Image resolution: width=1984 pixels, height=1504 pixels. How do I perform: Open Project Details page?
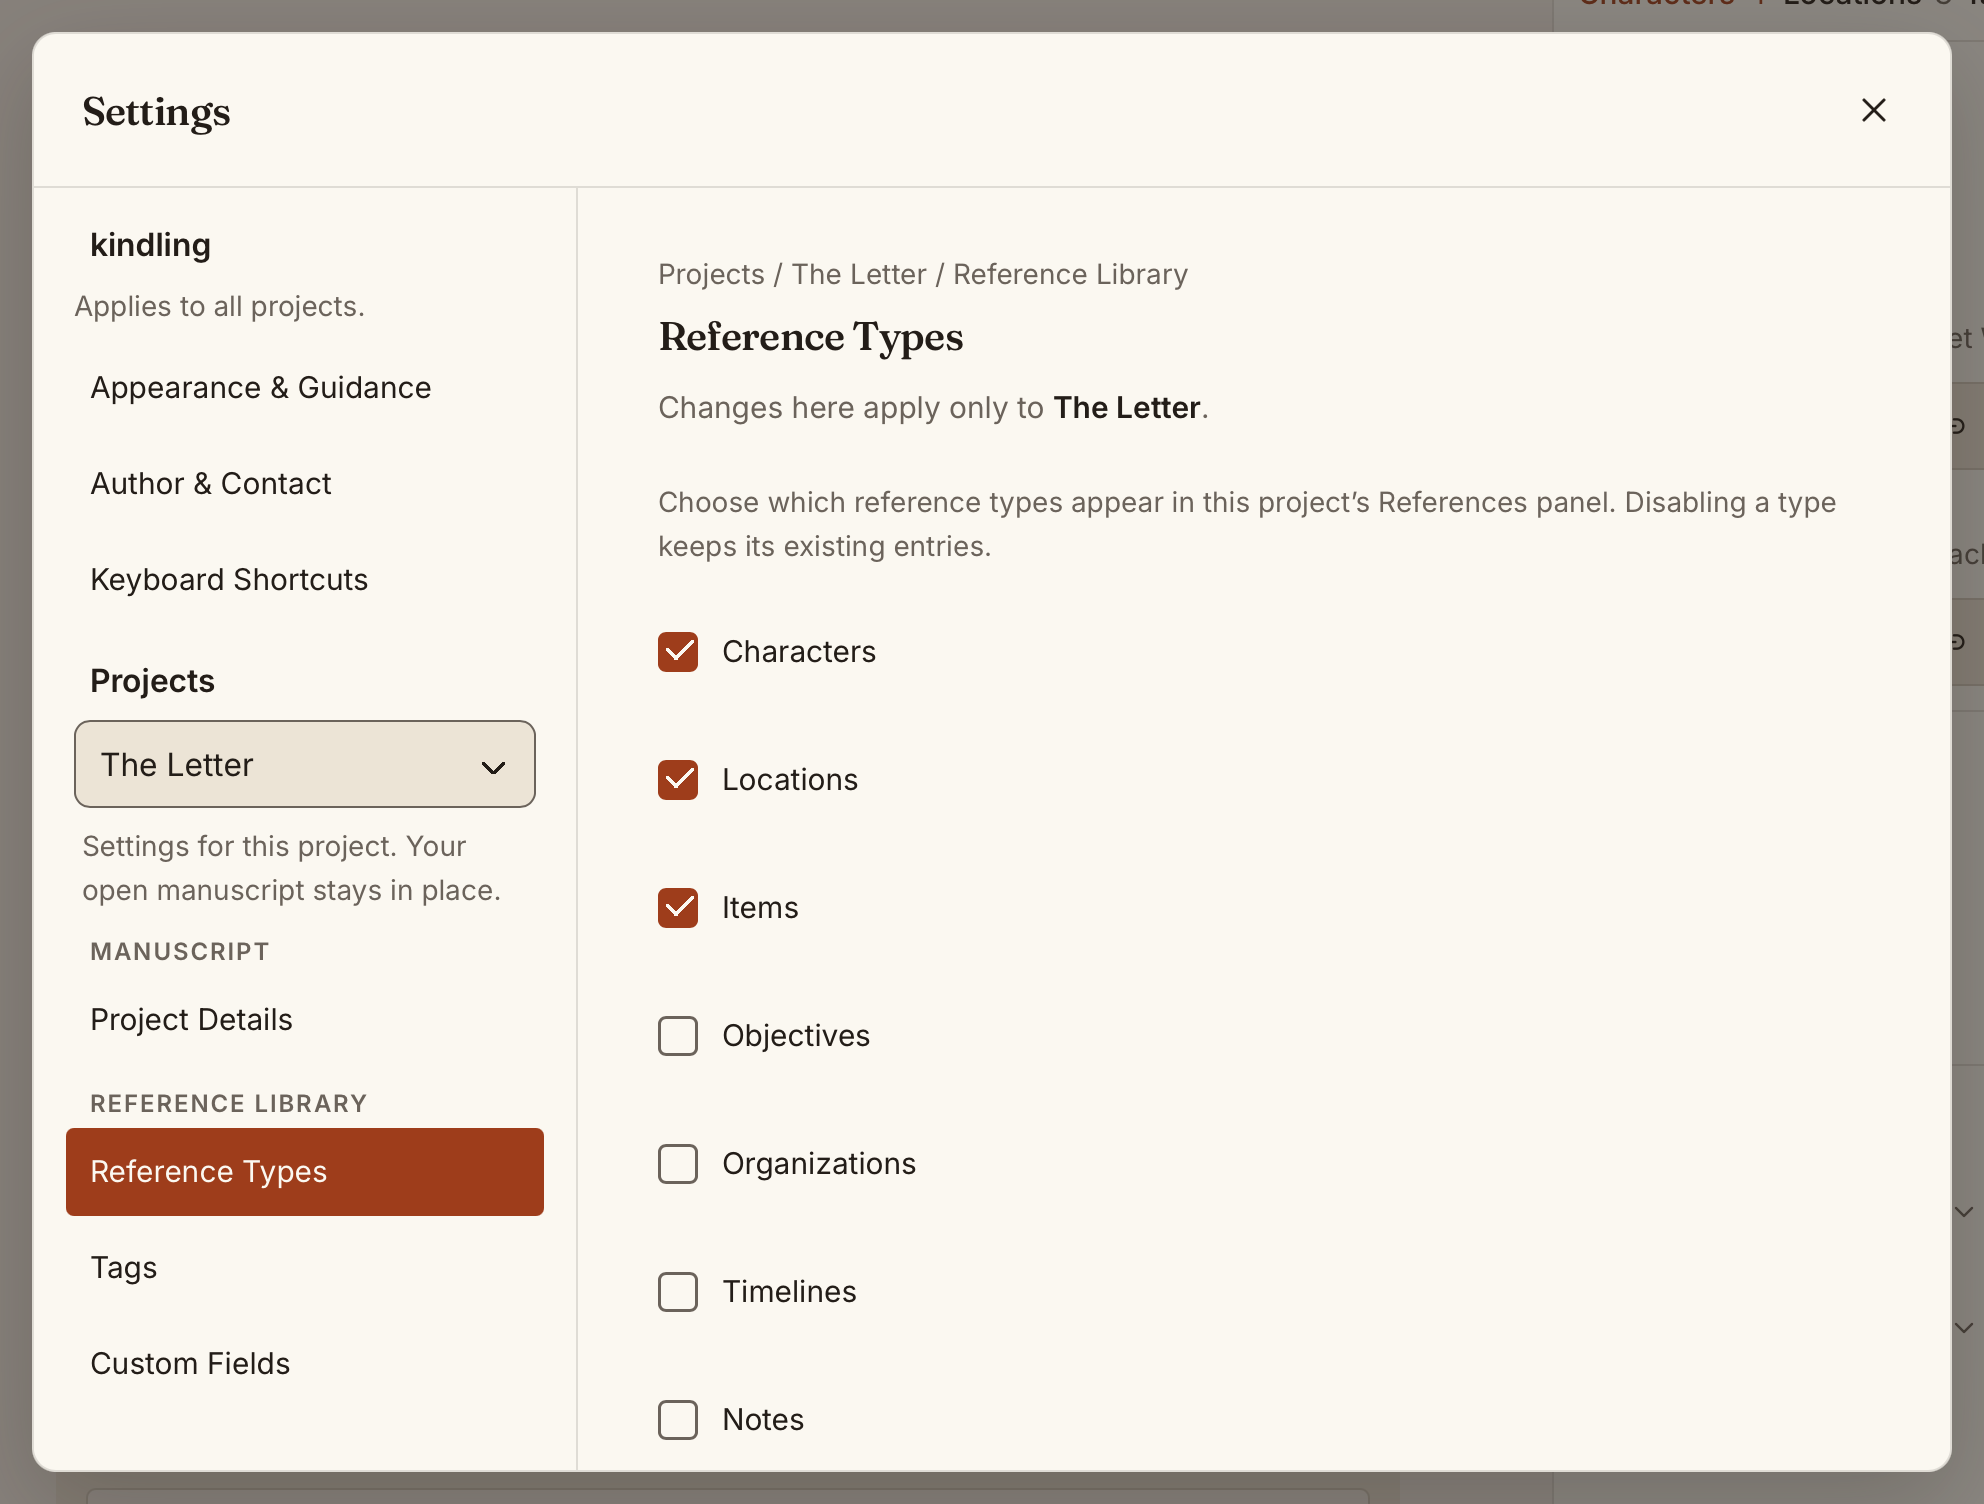[305, 1020]
